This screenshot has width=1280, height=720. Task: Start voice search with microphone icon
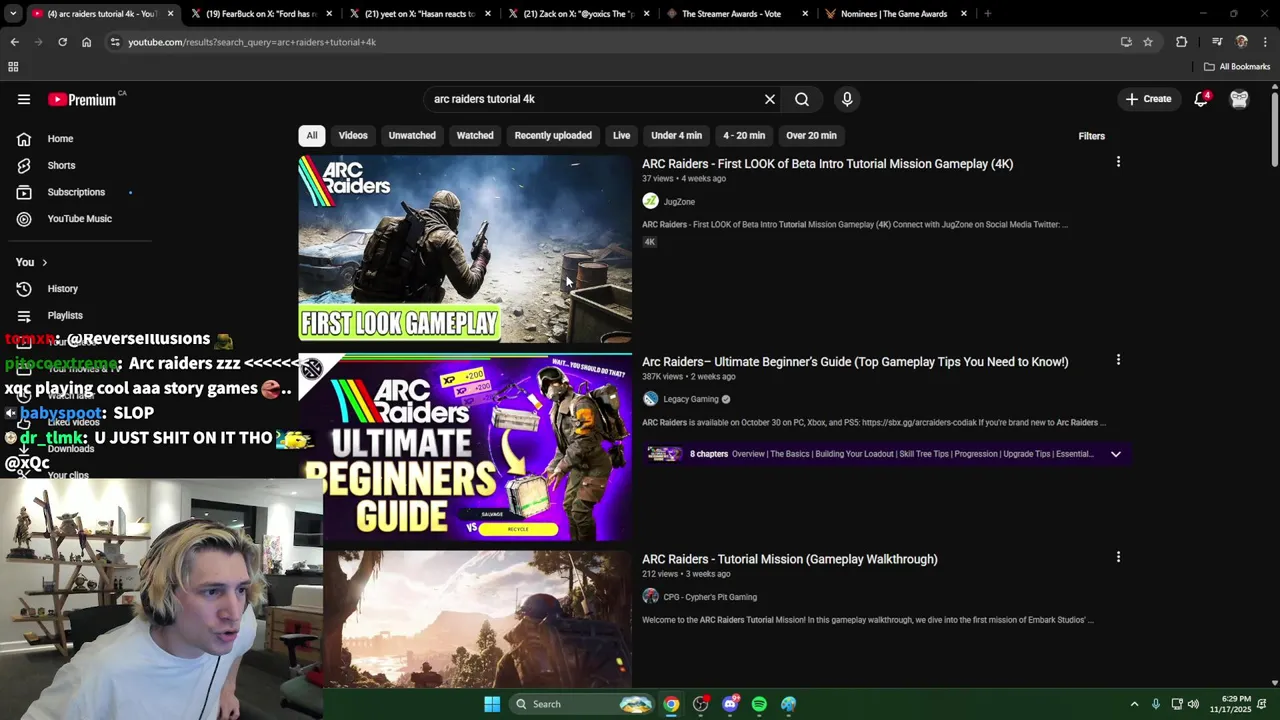pos(847,99)
